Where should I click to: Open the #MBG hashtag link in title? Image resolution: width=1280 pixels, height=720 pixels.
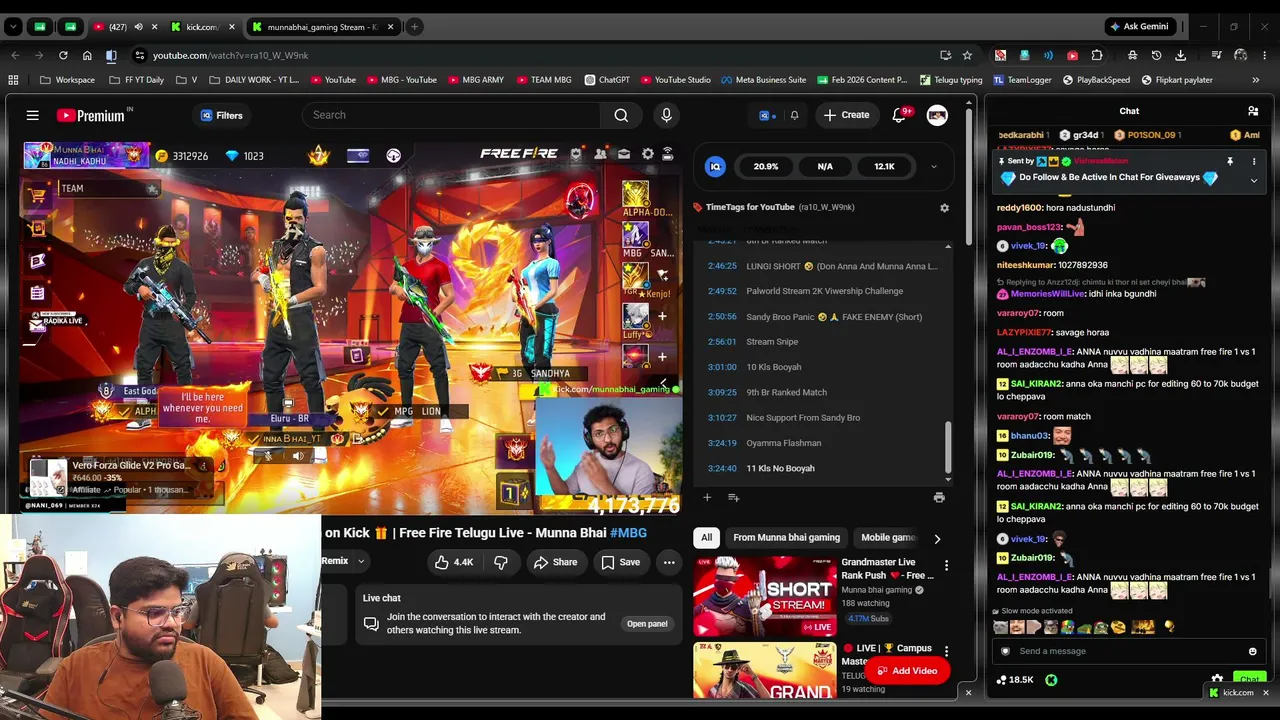(x=628, y=533)
